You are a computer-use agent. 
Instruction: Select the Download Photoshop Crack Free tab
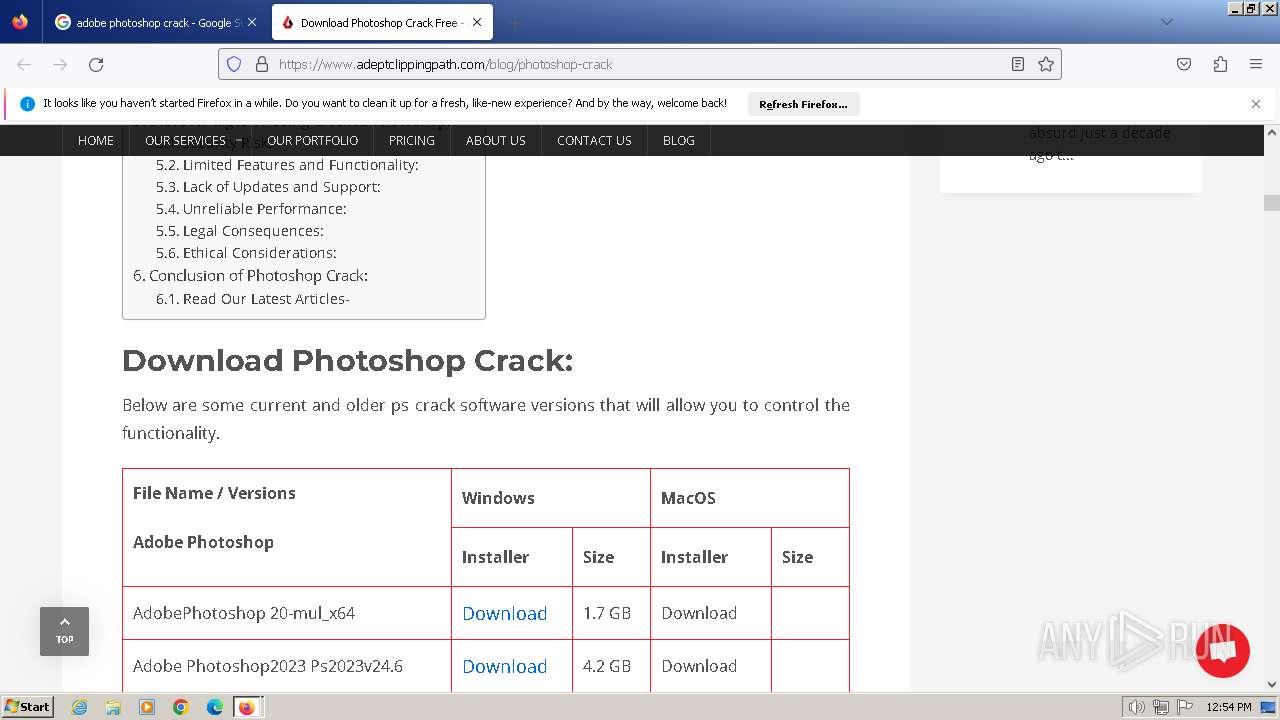[x=380, y=22]
